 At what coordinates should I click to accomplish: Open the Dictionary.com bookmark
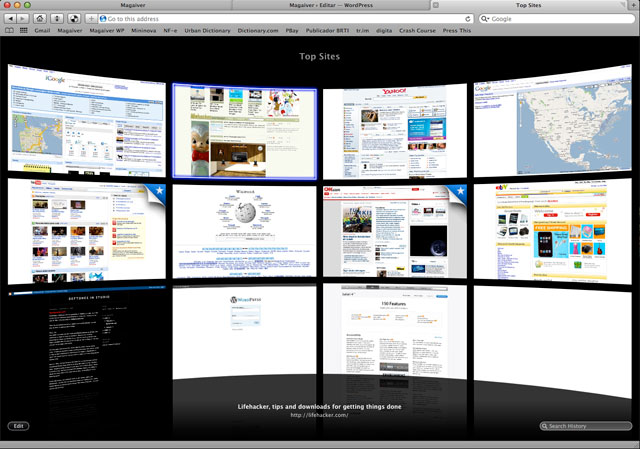[258, 31]
